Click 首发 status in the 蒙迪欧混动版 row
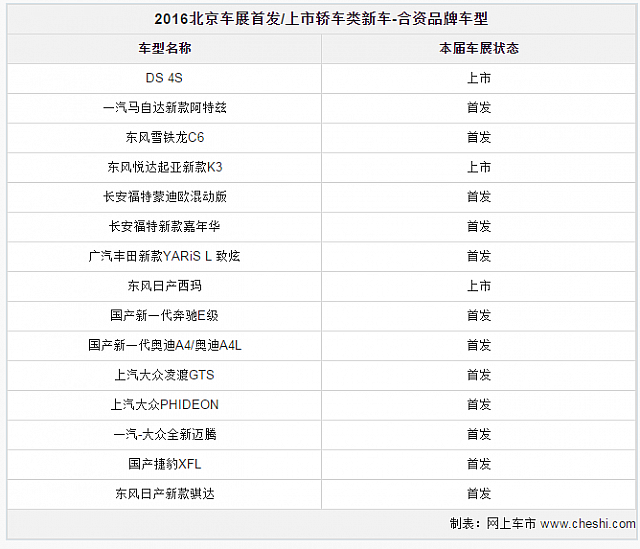The height and width of the screenshot is (549, 640). pyautogui.click(x=479, y=197)
